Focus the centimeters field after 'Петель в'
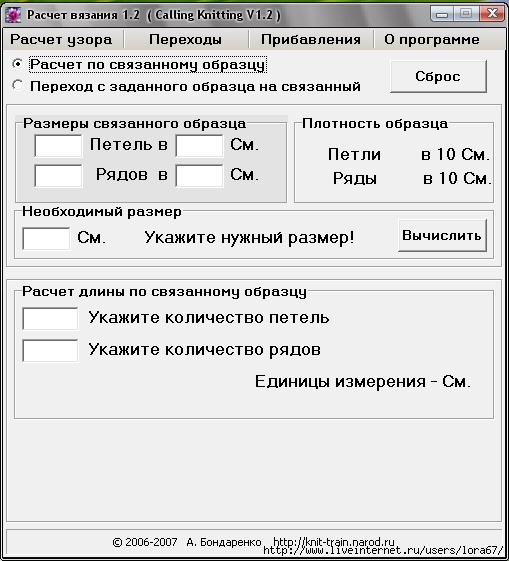509x561 pixels. pos(199,146)
